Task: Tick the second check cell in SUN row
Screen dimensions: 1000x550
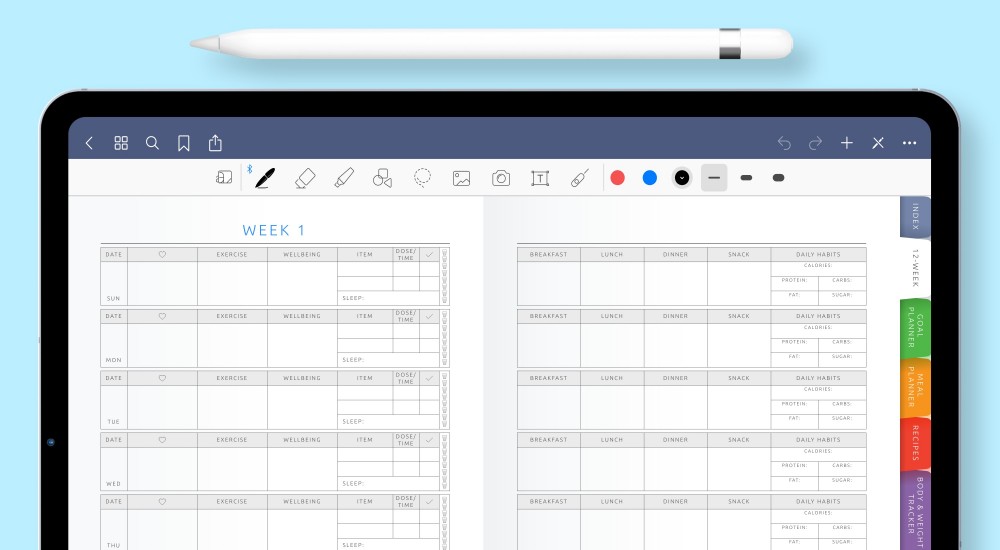Action: click(x=429, y=284)
